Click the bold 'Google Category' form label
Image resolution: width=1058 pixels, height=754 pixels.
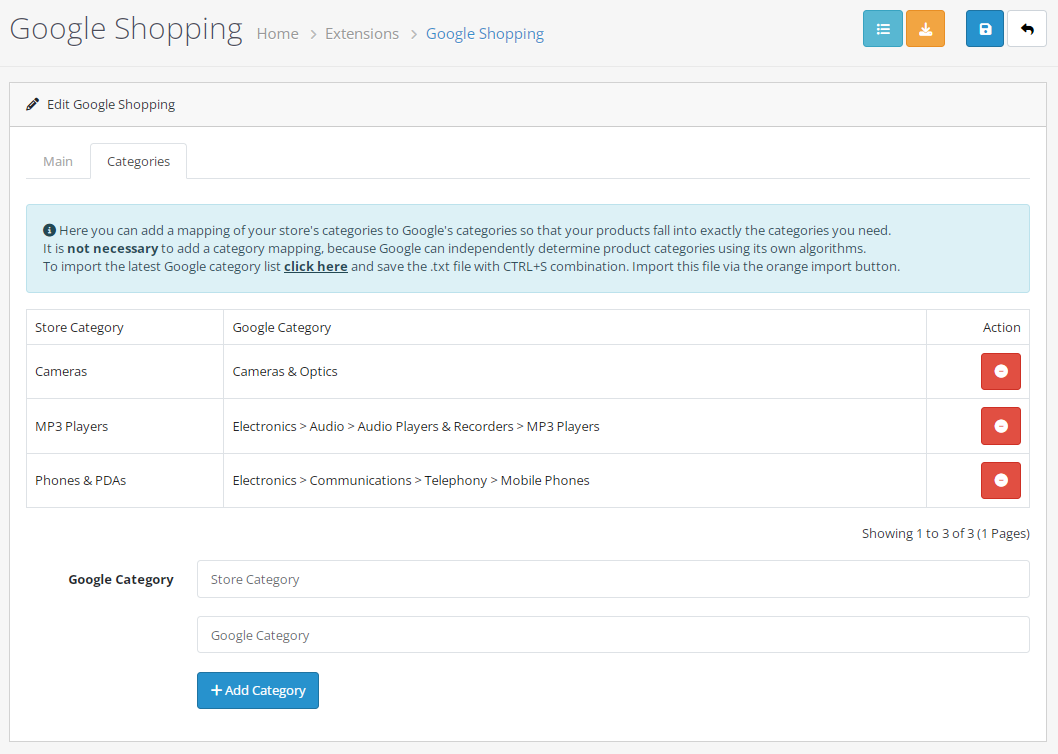(x=121, y=579)
